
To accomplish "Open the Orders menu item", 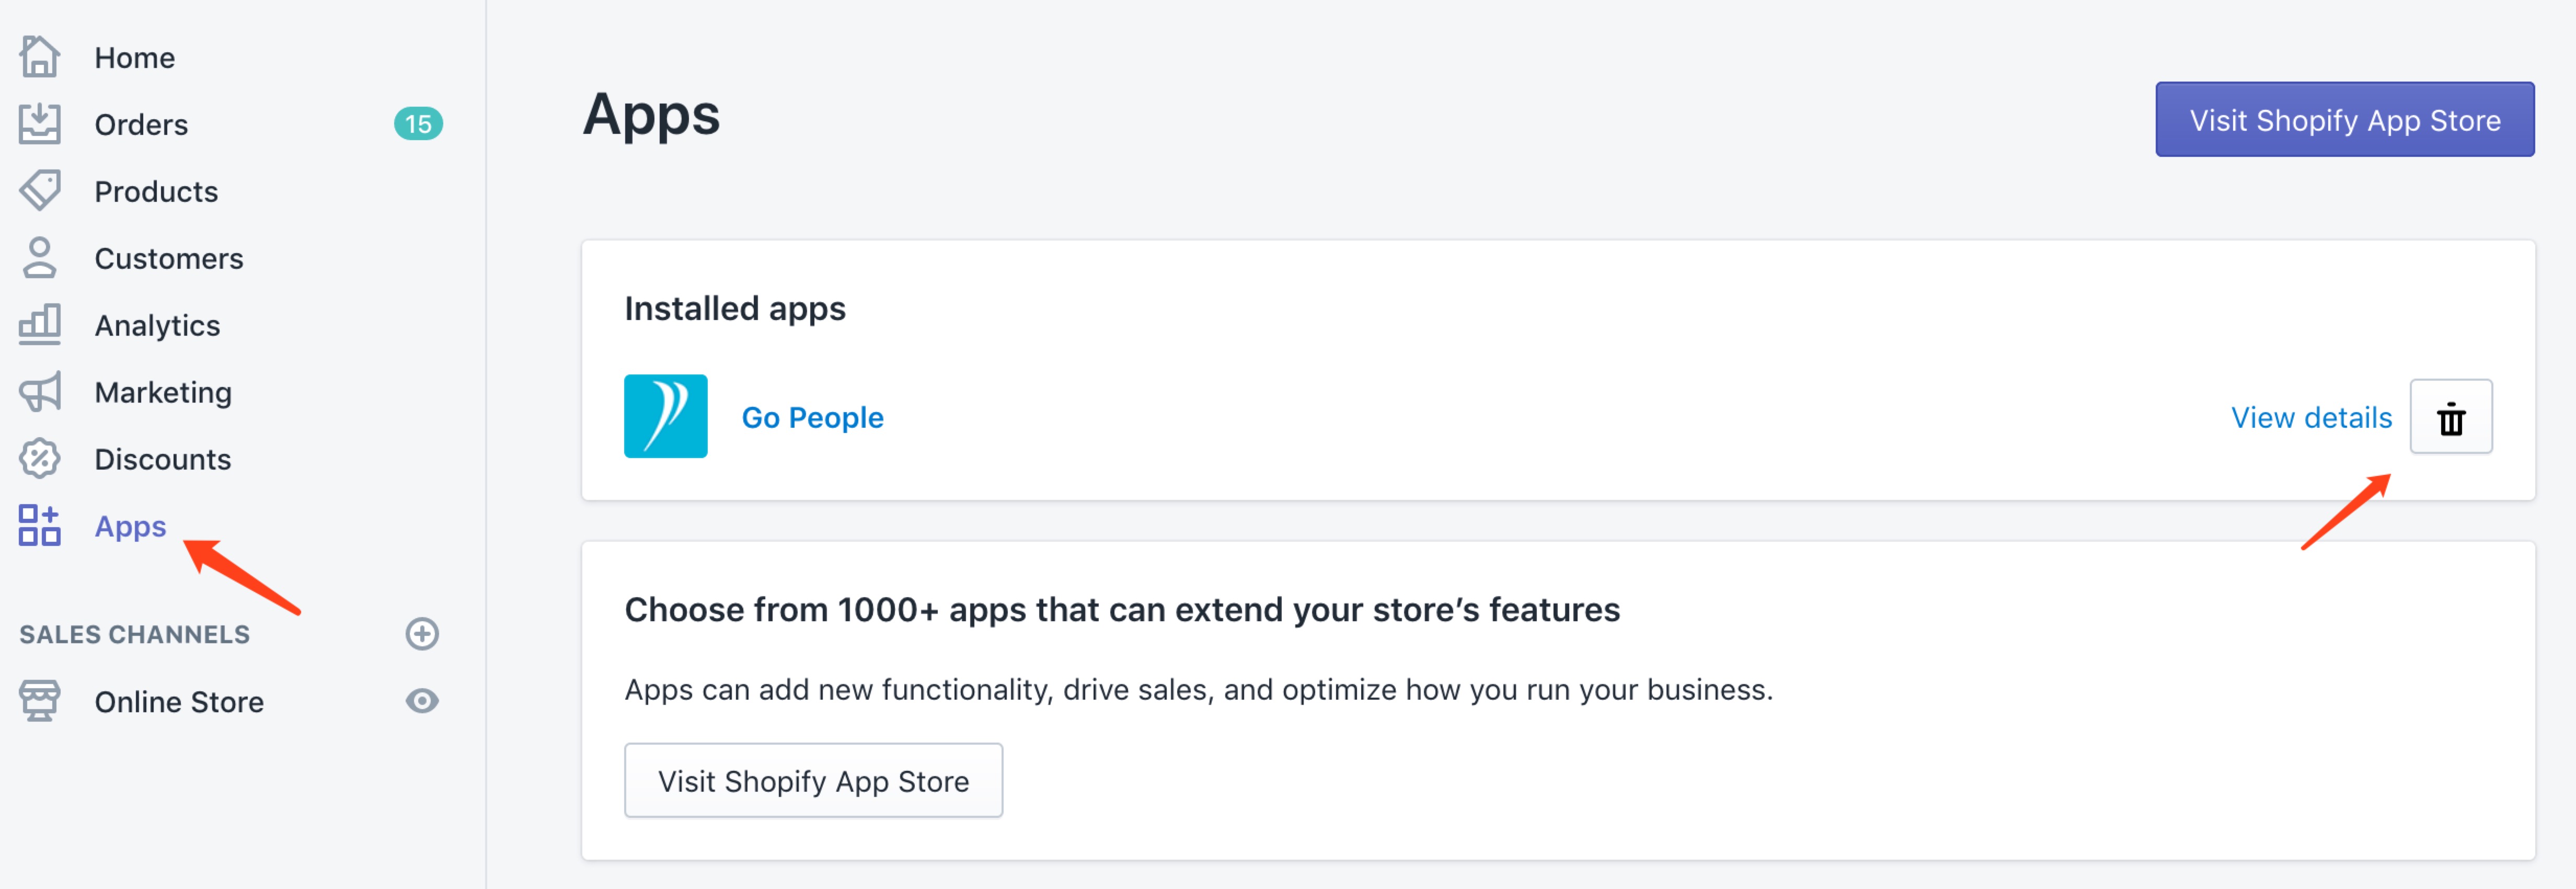I will pos(141,125).
